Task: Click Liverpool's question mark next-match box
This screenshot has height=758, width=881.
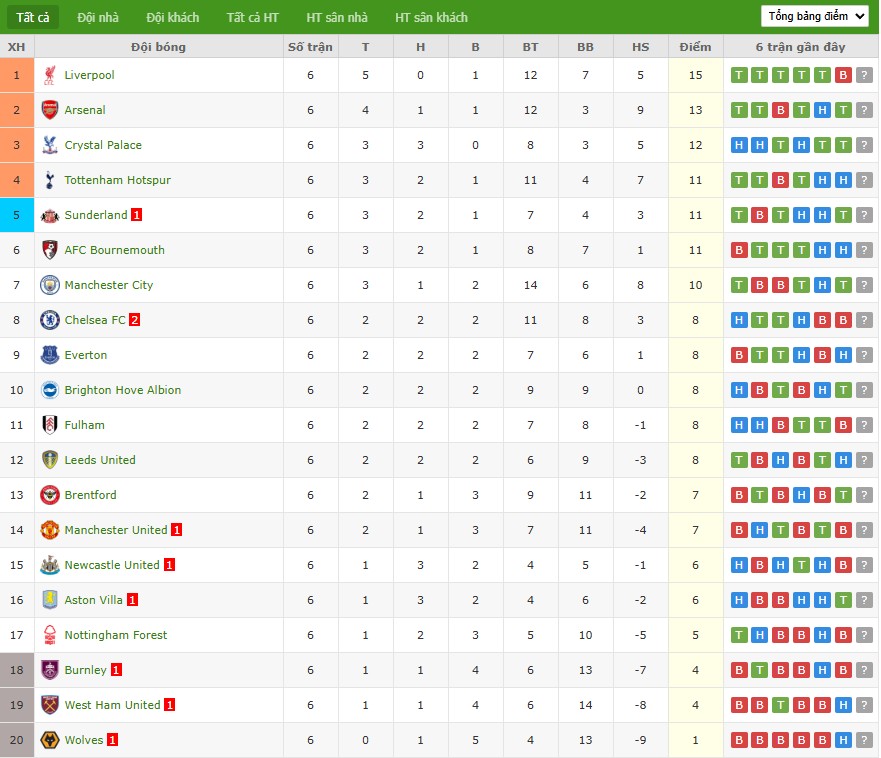Action: point(864,75)
